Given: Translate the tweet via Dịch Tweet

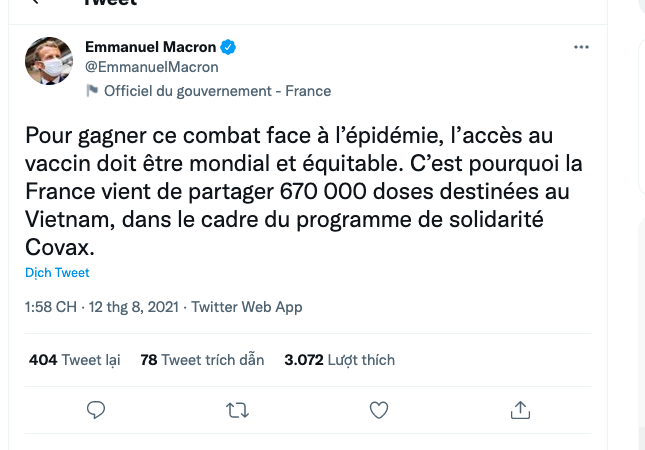Looking at the screenshot, I should (x=58, y=272).
